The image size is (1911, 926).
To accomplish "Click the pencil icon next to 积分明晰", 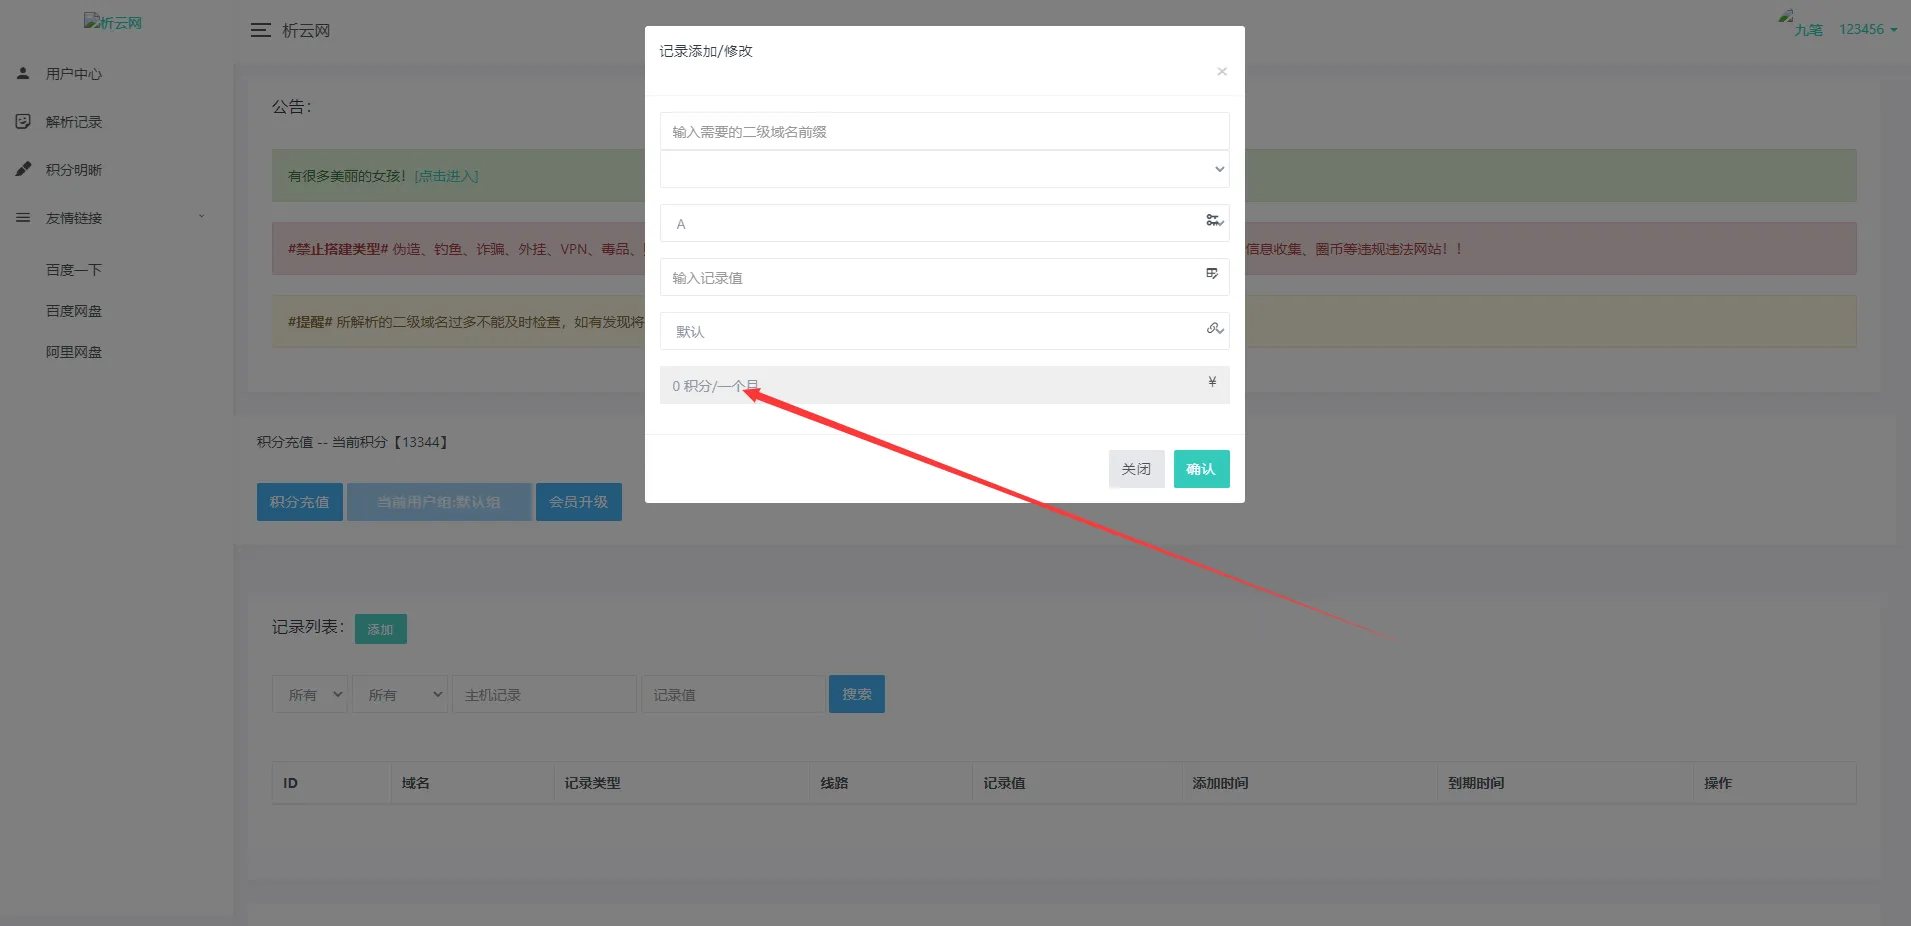I will [x=23, y=169].
